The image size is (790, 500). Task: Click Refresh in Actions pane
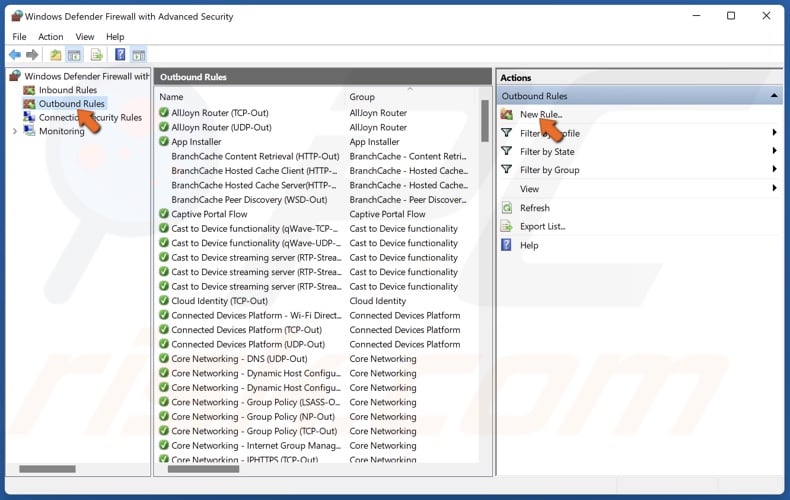point(535,208)
